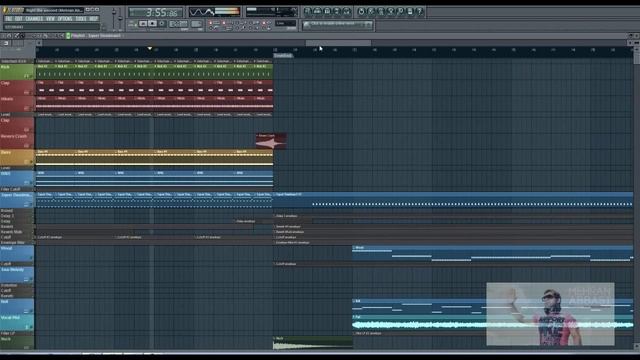This screenshot has height=360, width=640.
Task: Click the play button in transport
Action: [143, 24]
